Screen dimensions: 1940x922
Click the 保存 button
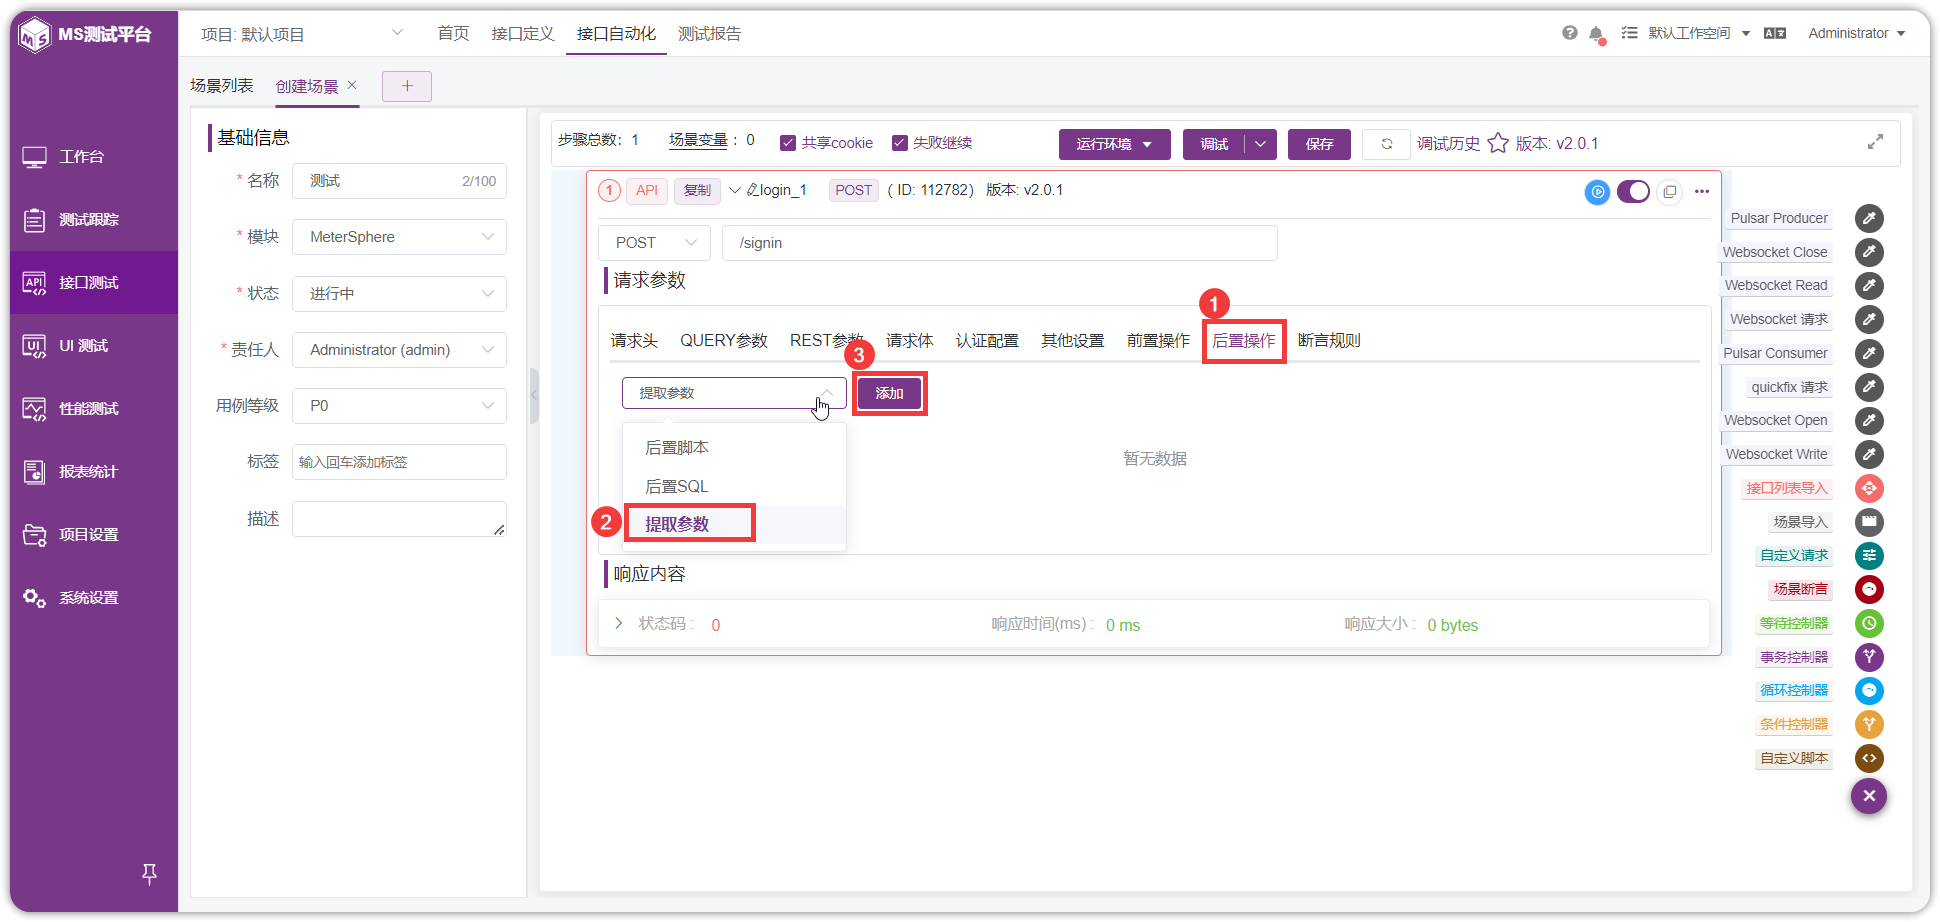[x=1319, y=144]
